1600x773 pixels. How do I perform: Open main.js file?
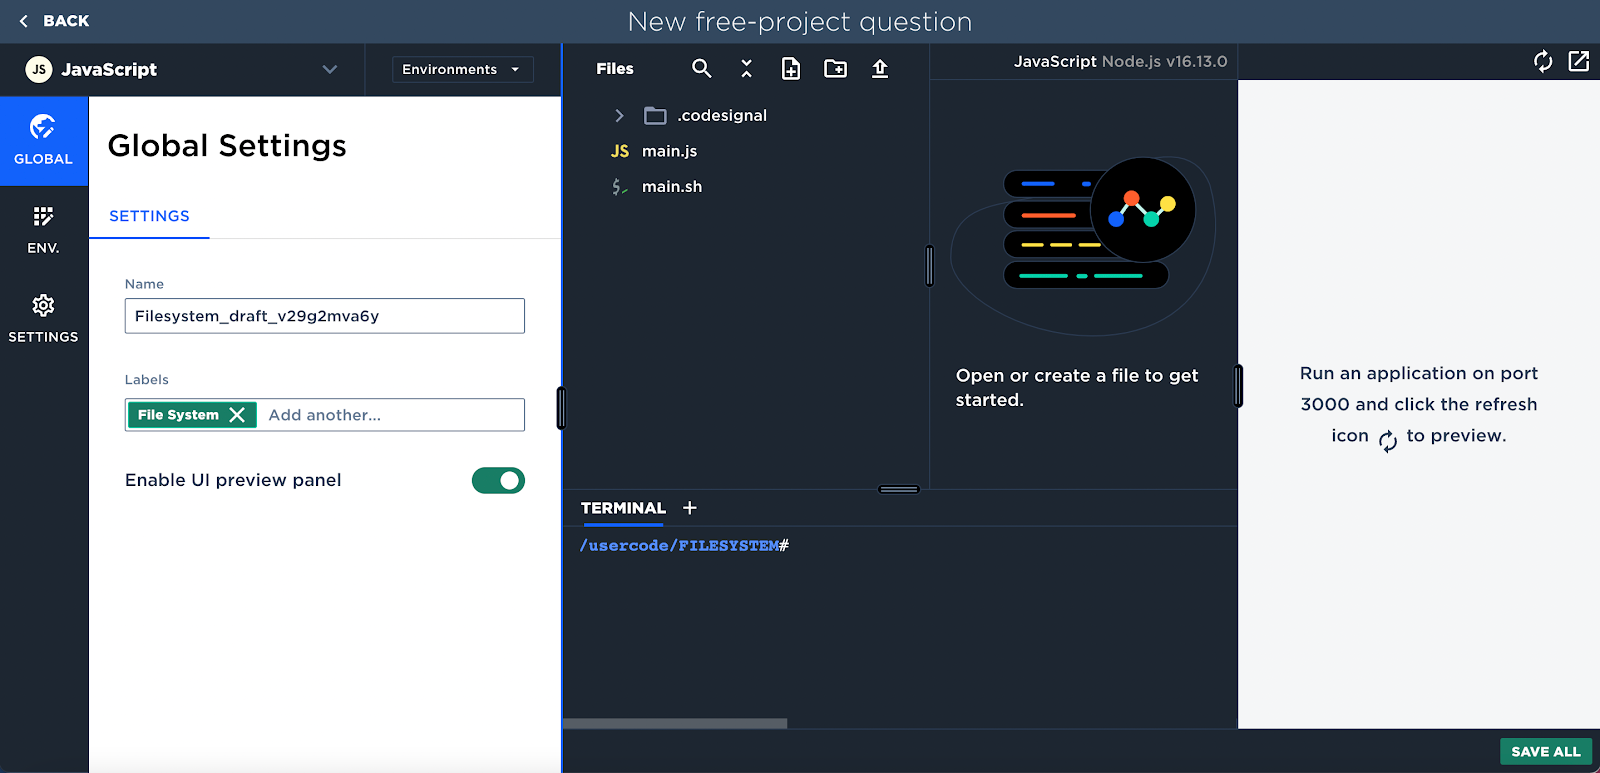[x=670, y=151]
